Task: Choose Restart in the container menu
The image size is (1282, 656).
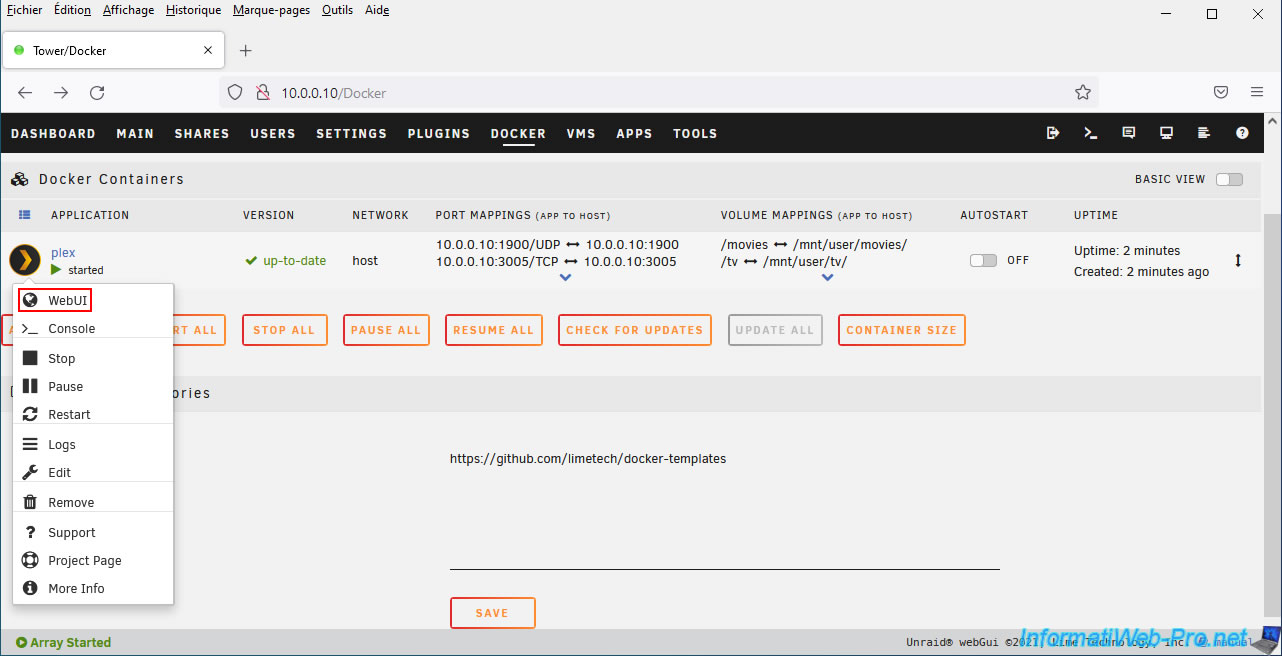Action: (x=69, y=414)
